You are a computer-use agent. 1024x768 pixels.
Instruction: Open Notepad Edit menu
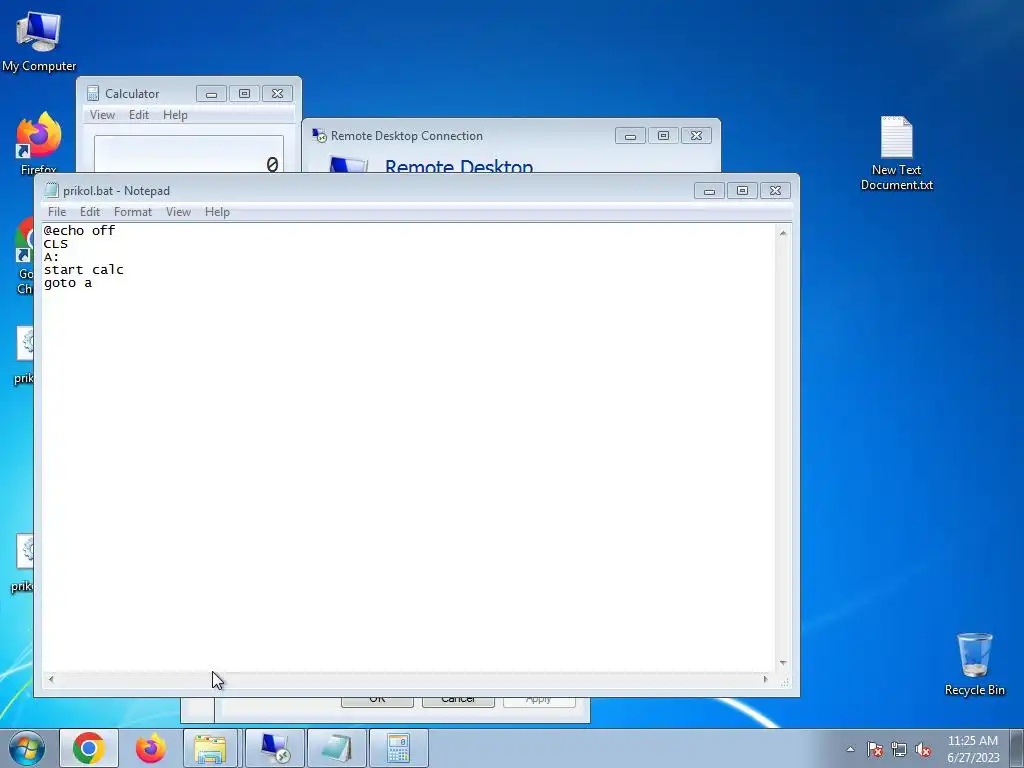point(90,212)
